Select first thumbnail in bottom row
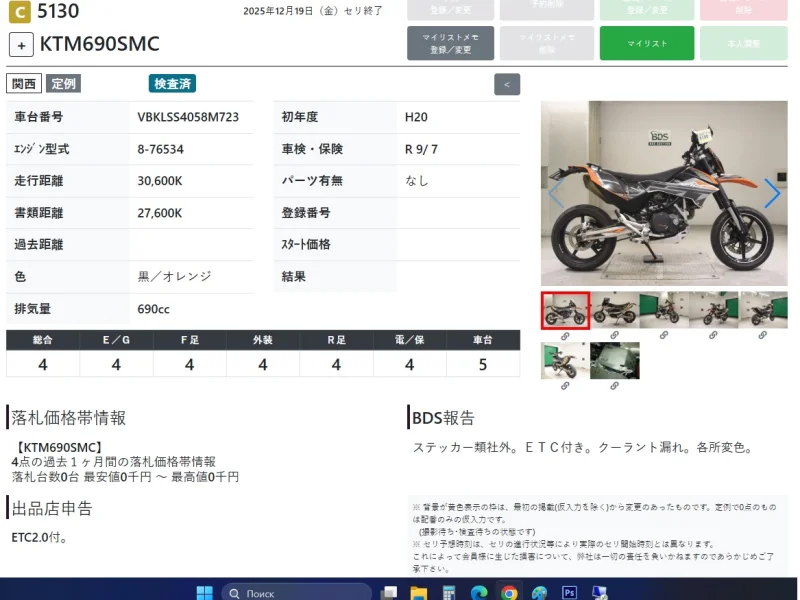Screen dimensions: 800x600 click(565, 361)
